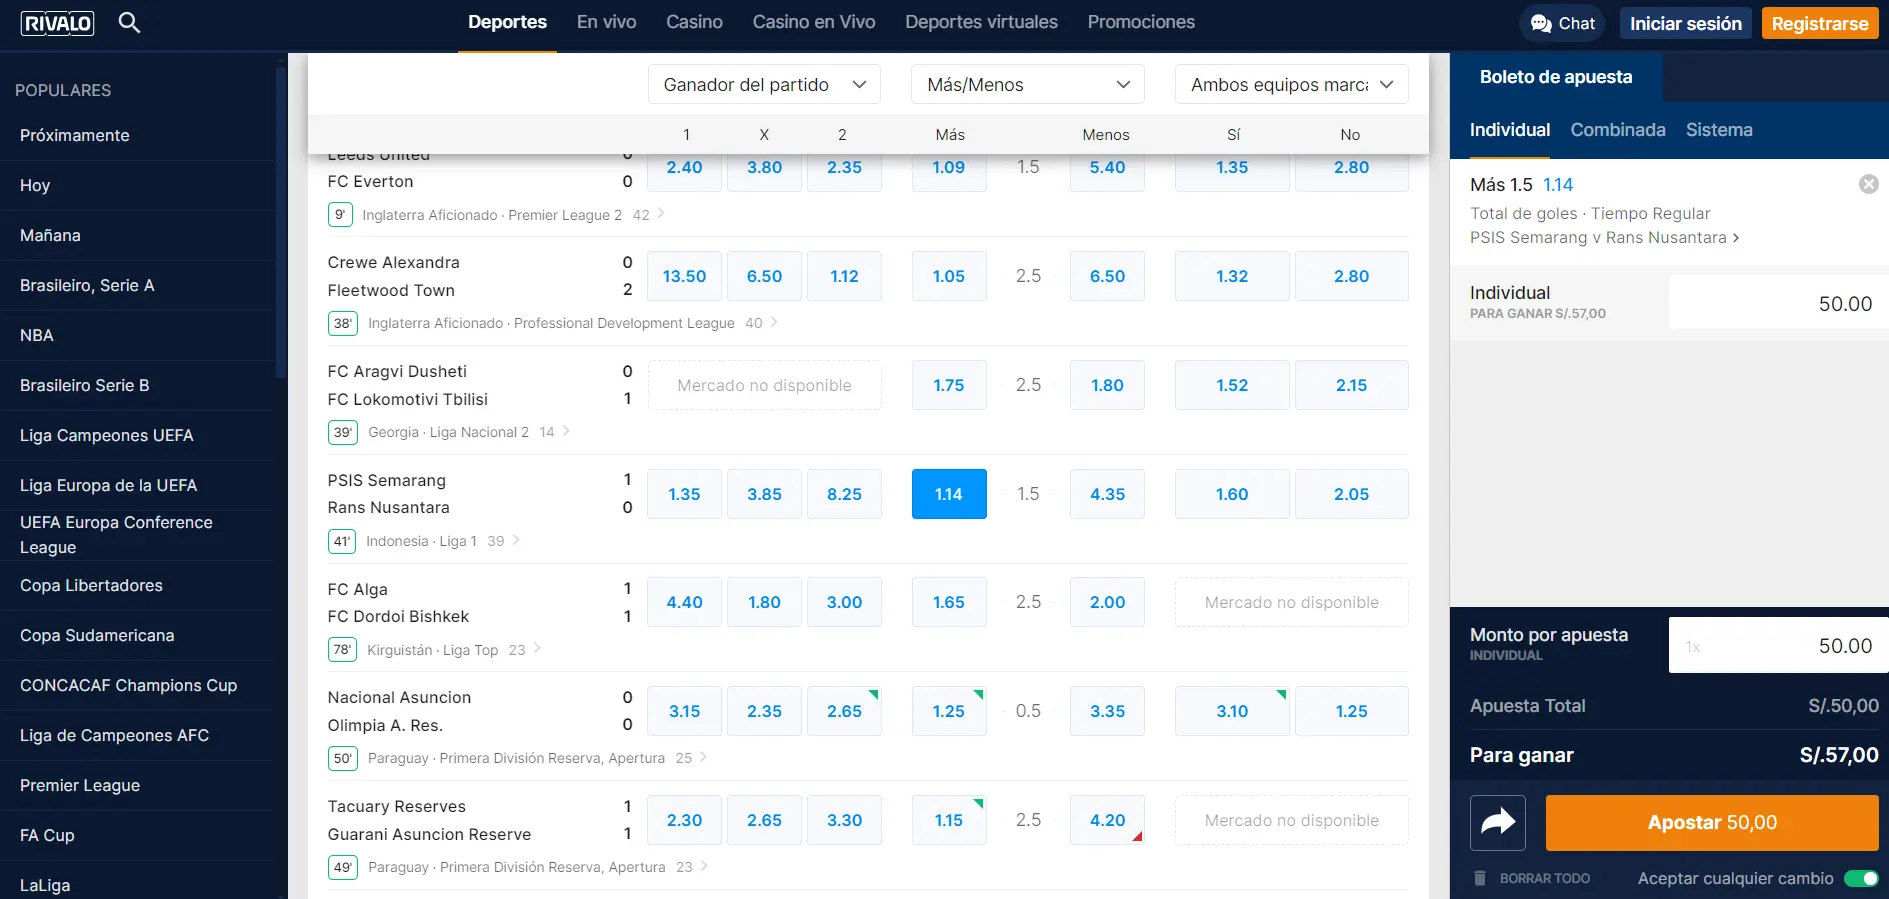This screenshot has width=1889, height=899.
Task: Switch to the Combinada bet tab
Action: click(1617, 130)
